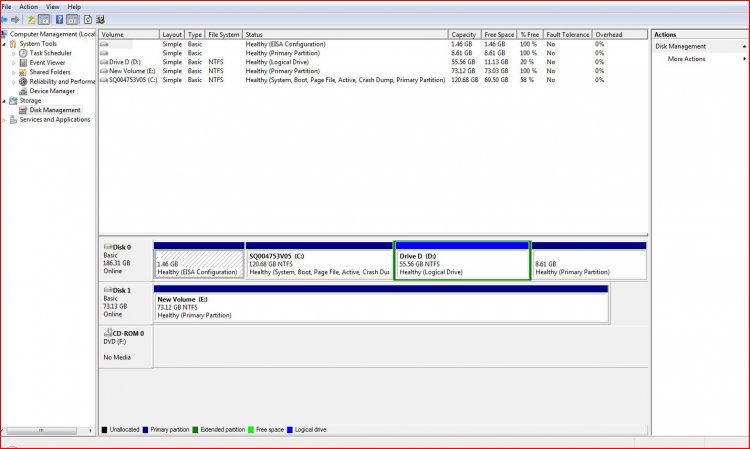The height and width of the screenshot is (449, 750).
Task: Open the File menu
Action: click(6, 7)
